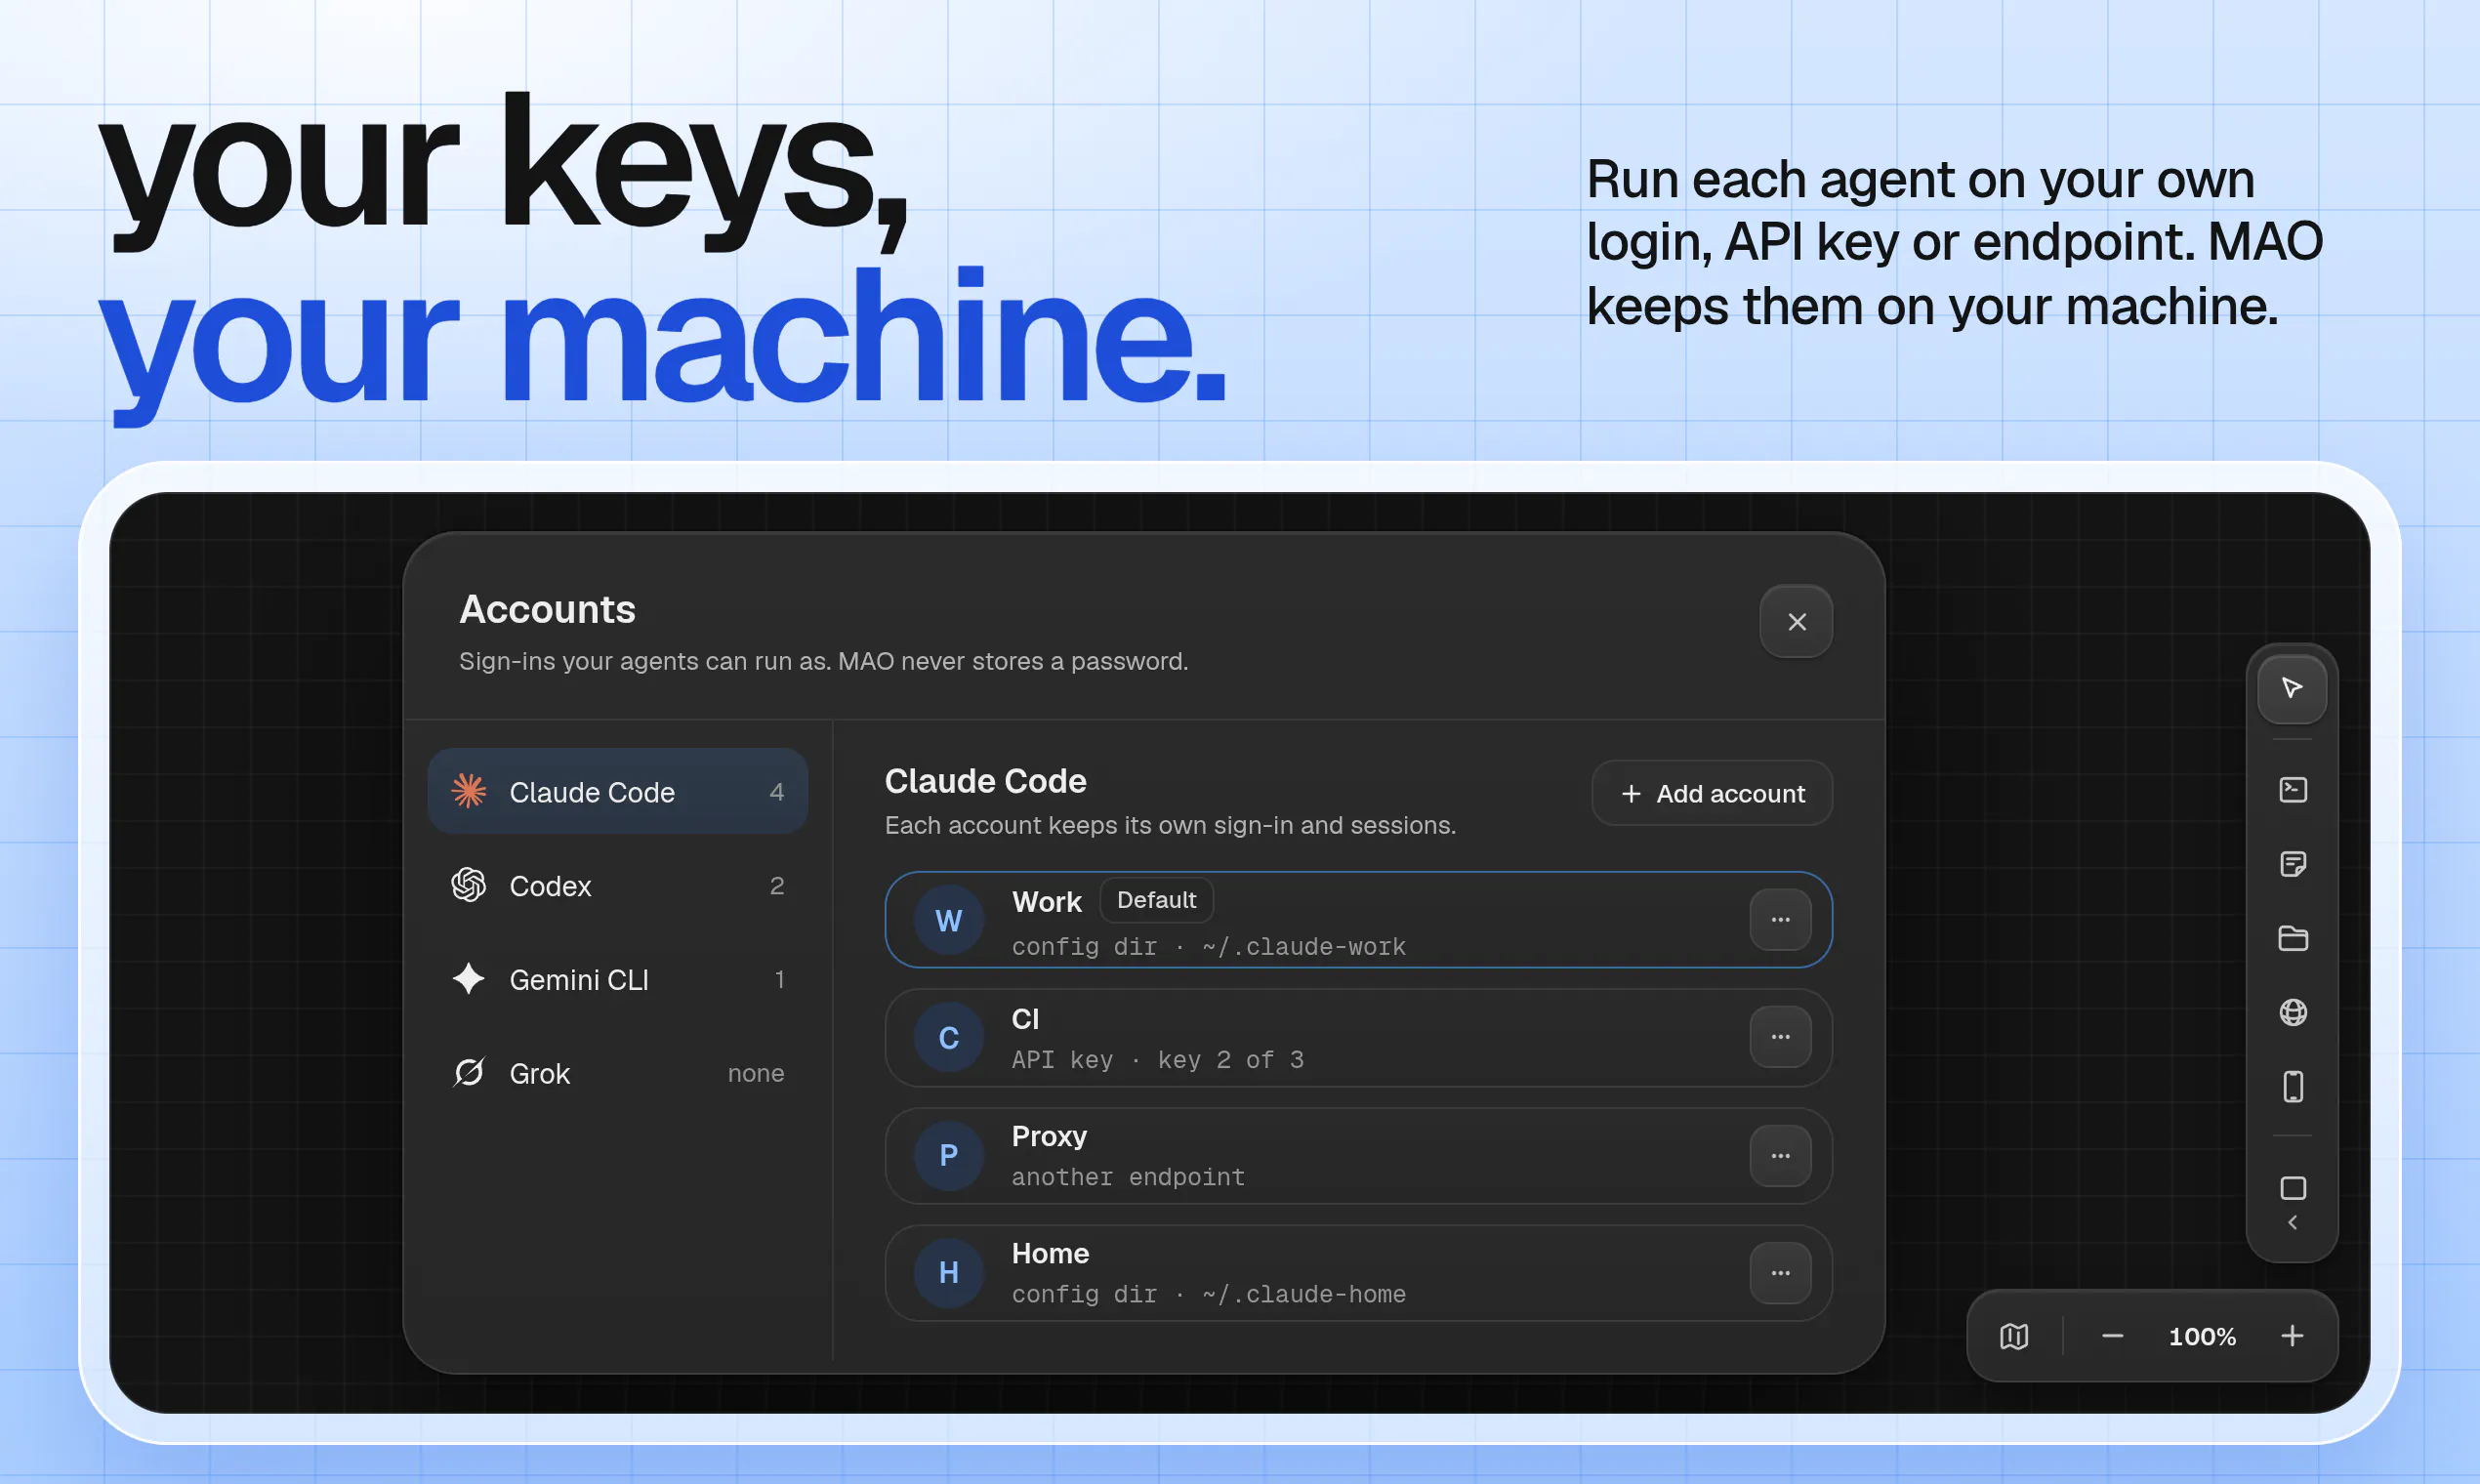Open the globe browser tool
This screenshot has width=2480, height=1484.
(2293, 1012)
